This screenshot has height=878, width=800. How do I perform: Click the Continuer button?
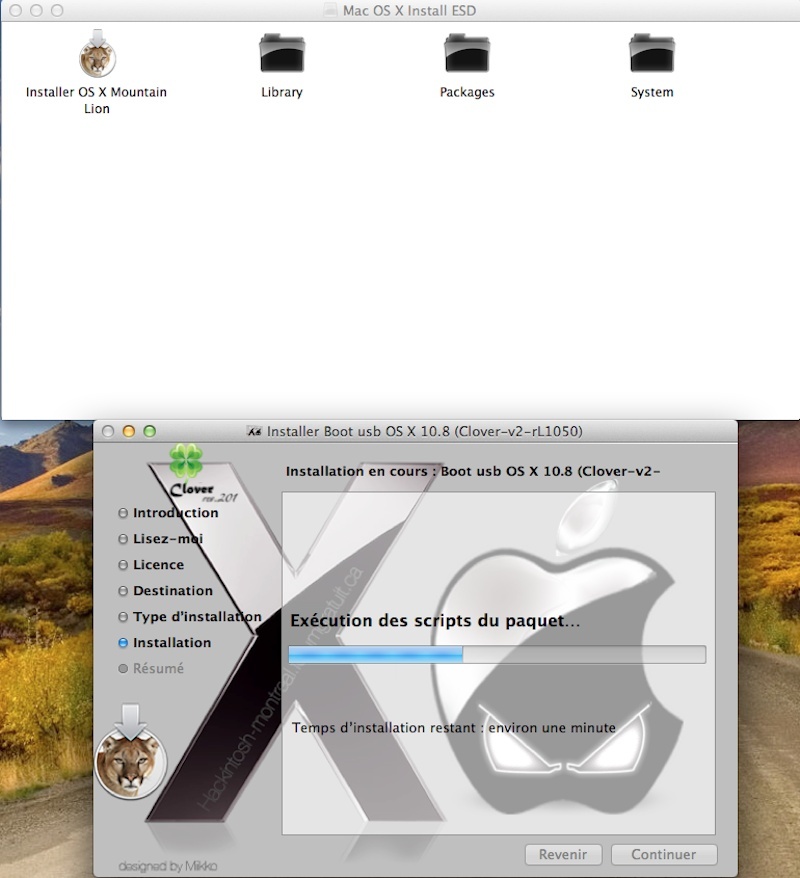(x=663, y=854)
